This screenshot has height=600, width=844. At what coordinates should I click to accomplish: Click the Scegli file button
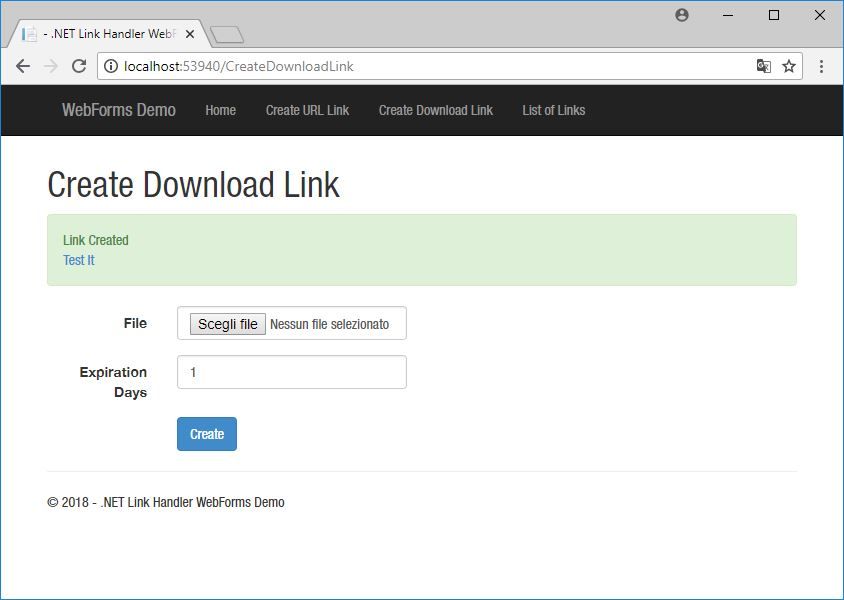coord(228,324)
